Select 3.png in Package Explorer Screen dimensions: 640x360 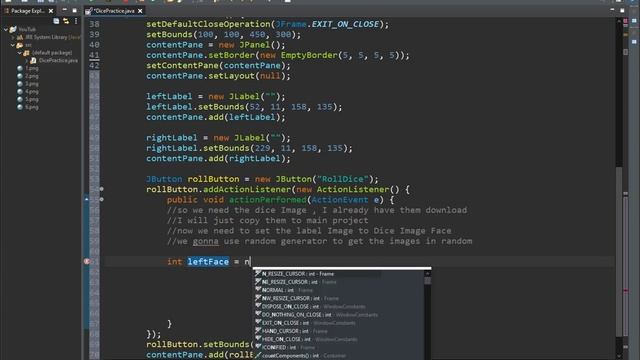click(32, 84)
